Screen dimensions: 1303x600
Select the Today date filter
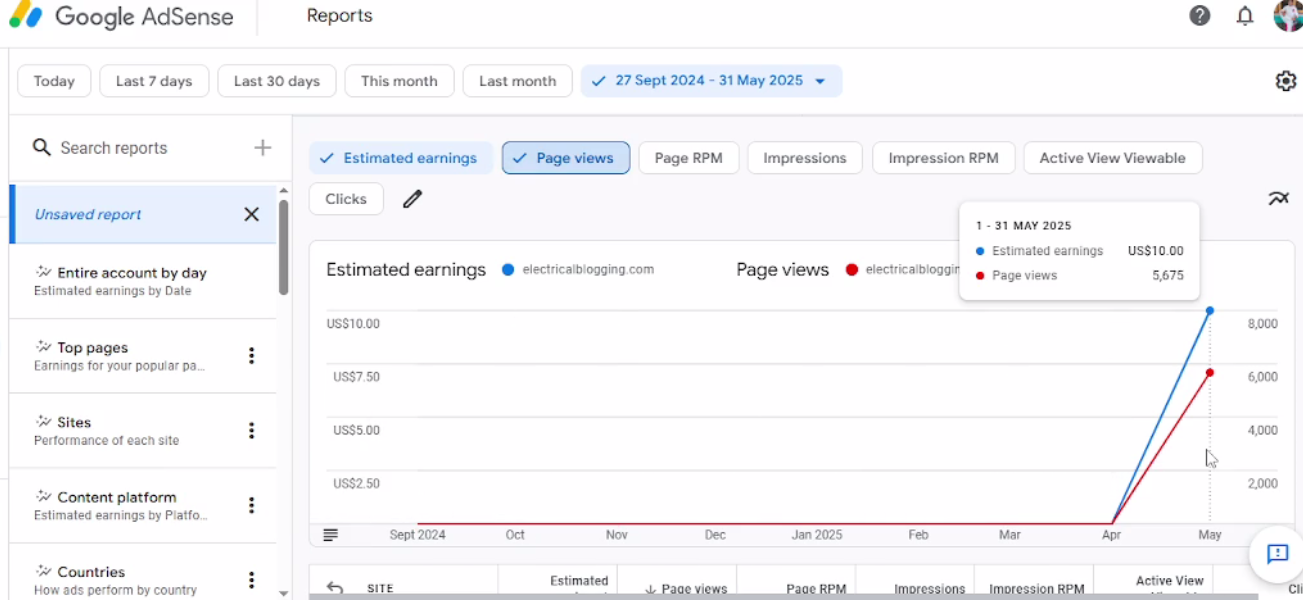54,81
